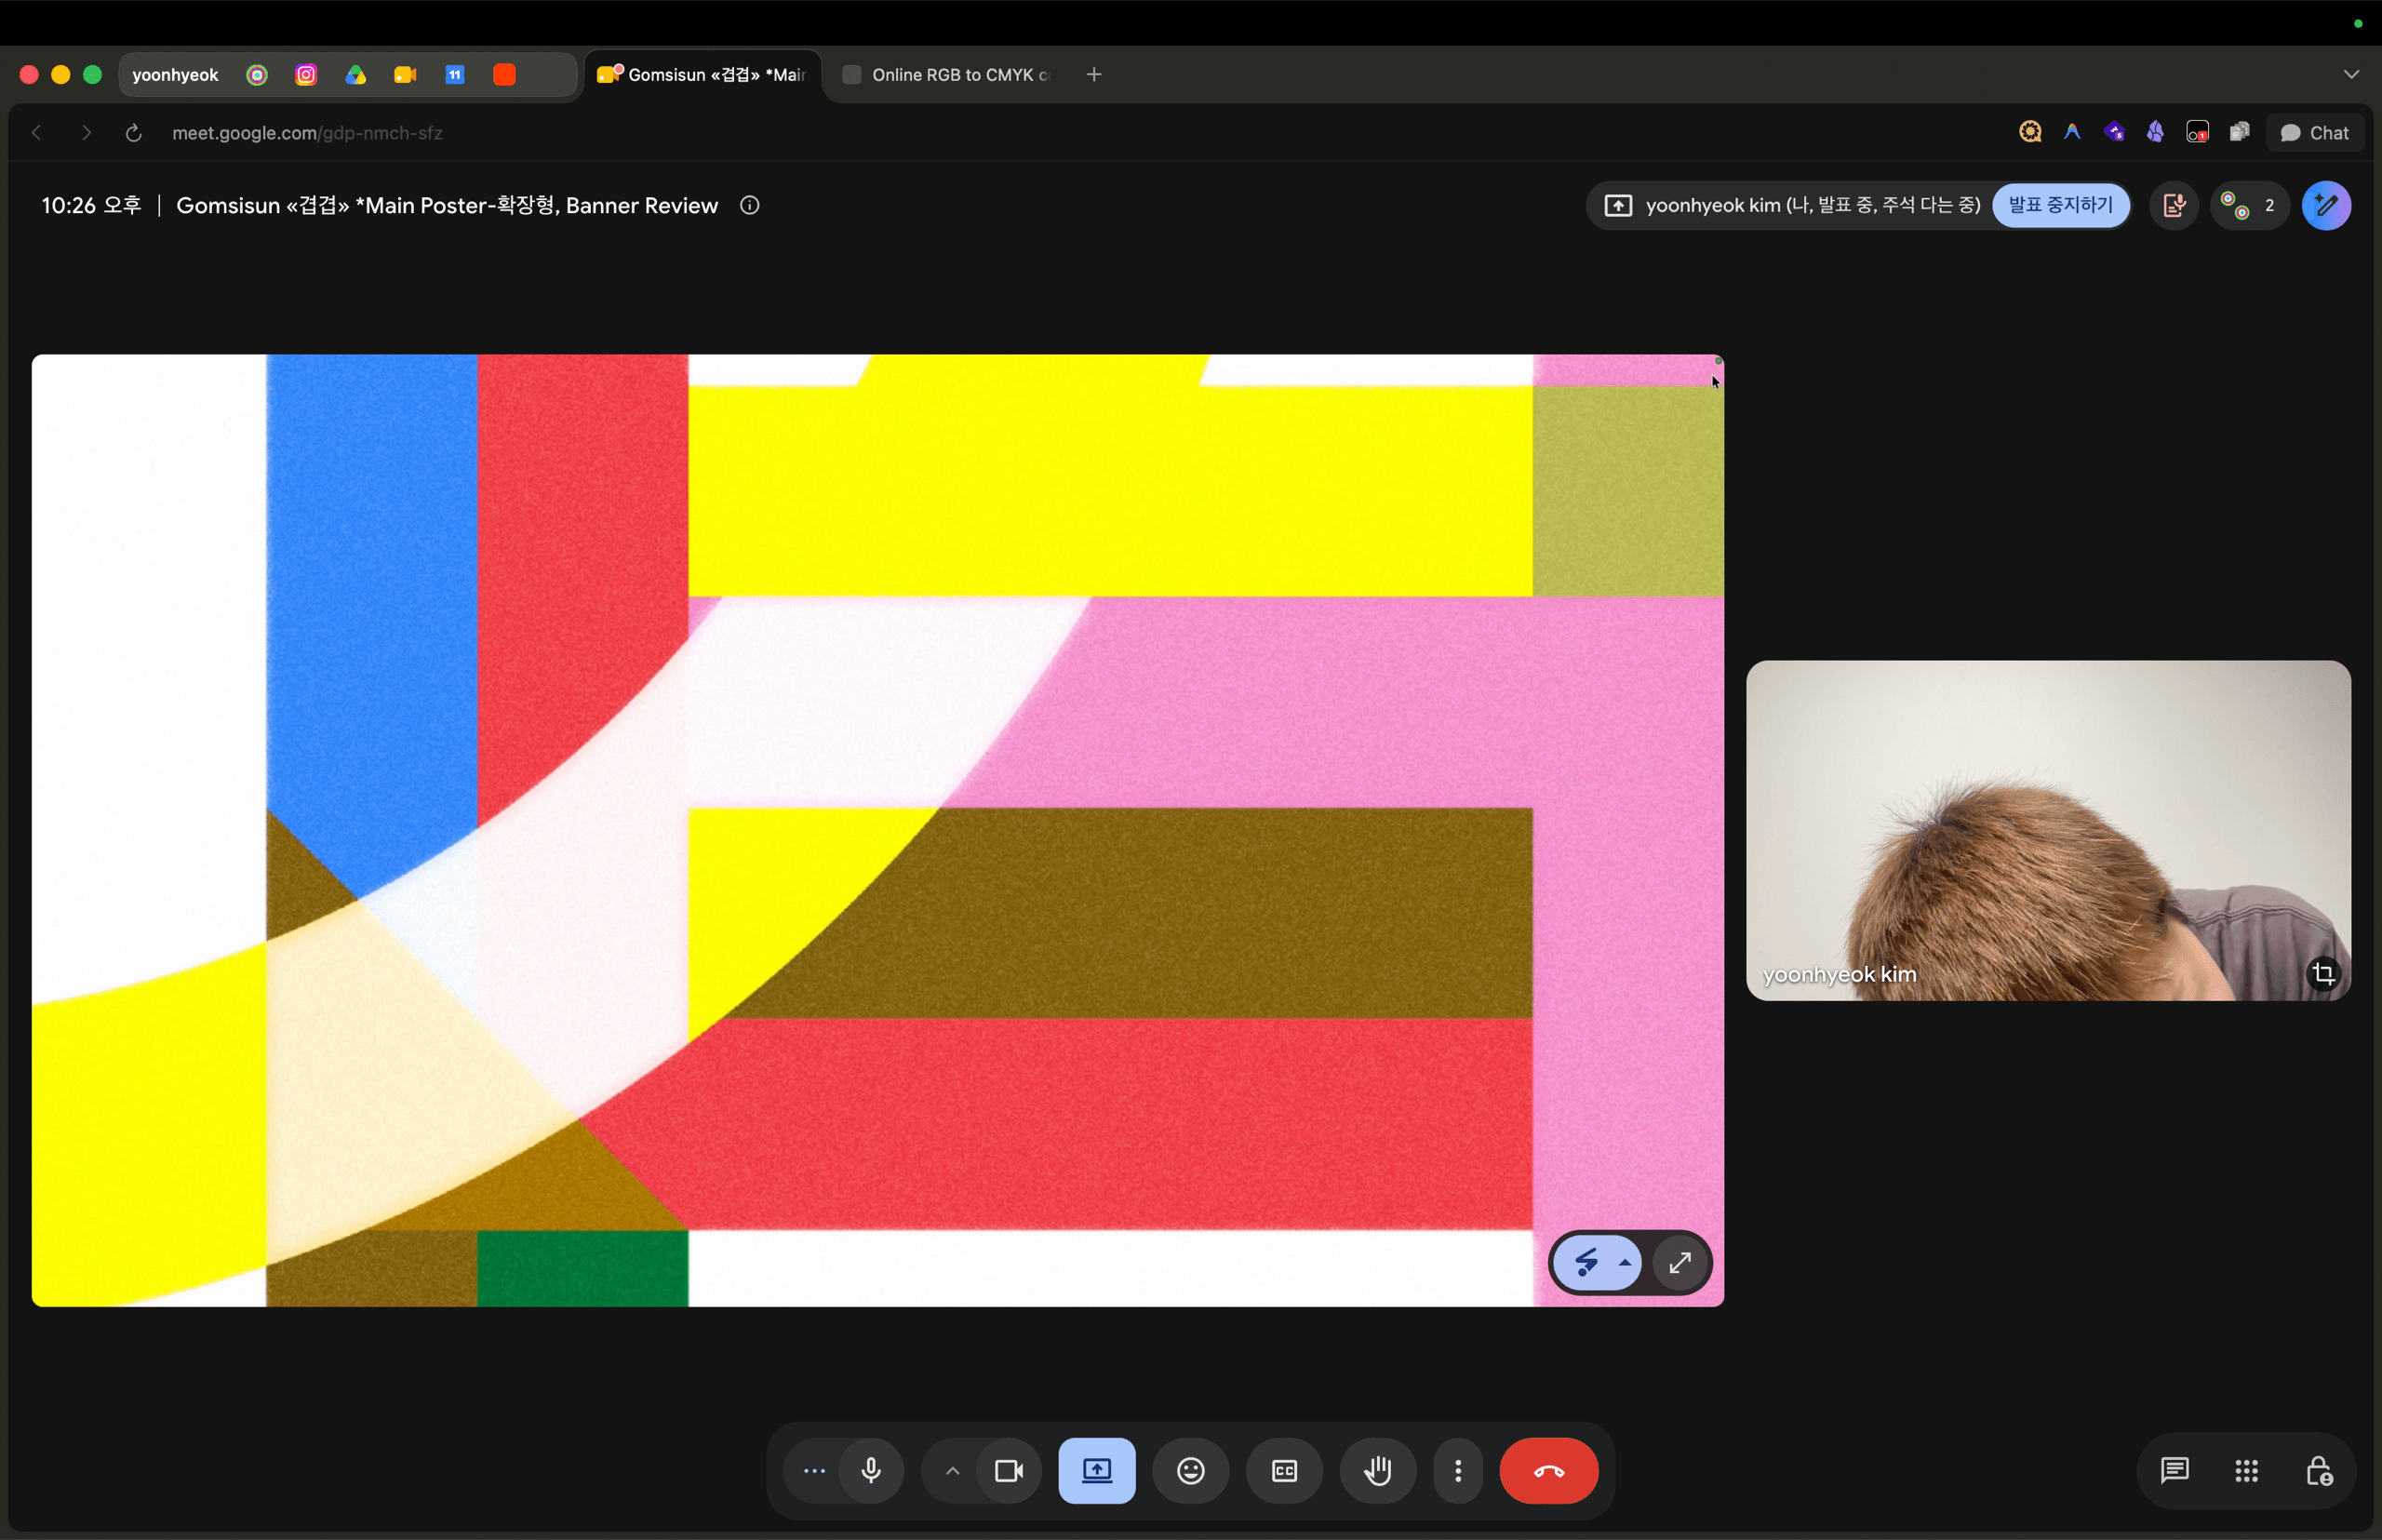Open a new browser tab
Image resolution: width=2382 pixels, height=1540 pixels.
(1094, 75)
